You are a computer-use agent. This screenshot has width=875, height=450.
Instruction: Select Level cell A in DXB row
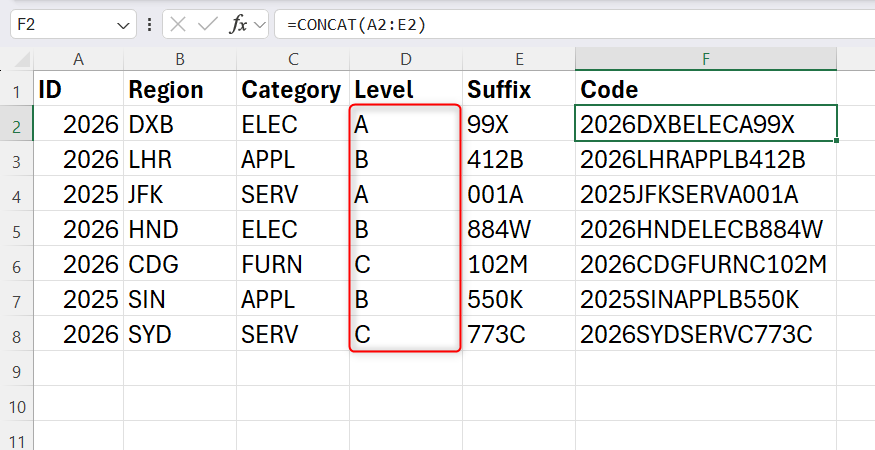pyautogui.click(x=406, y=123)
